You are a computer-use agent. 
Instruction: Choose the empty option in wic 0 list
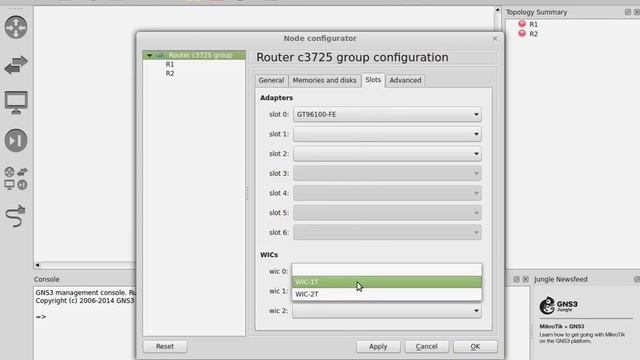(387, 270)
